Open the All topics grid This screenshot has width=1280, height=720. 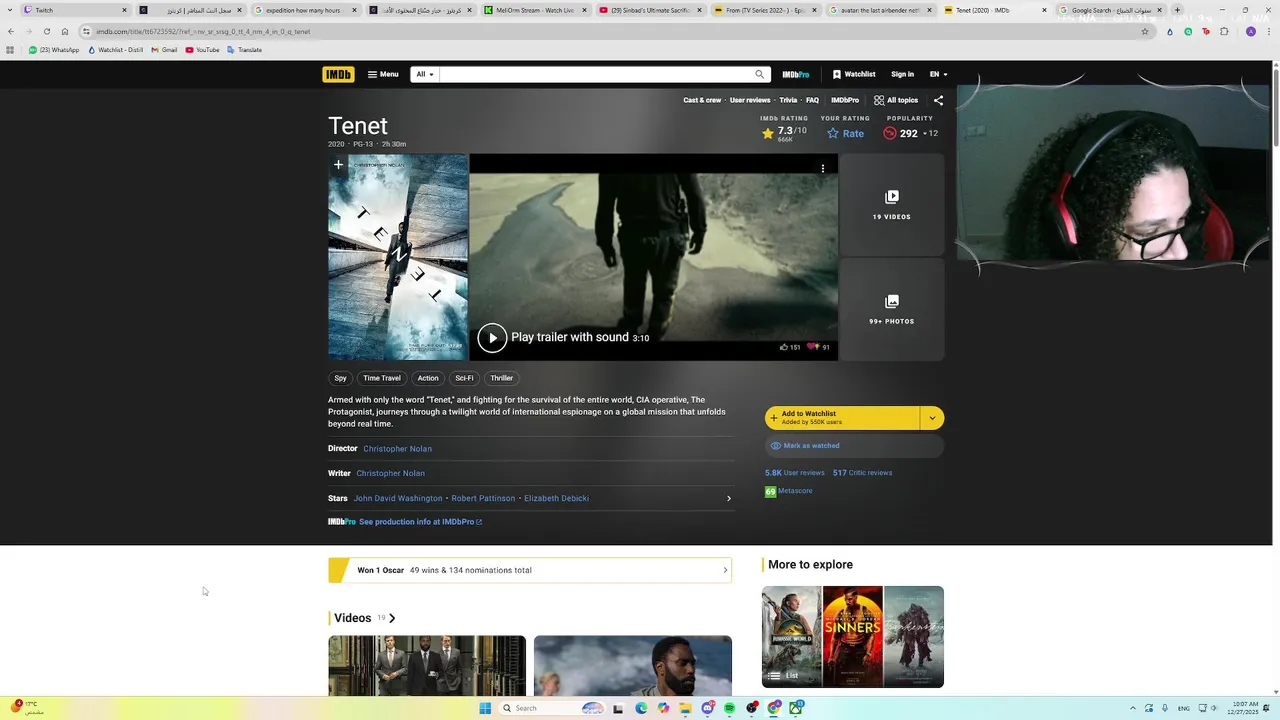(896, 100)
